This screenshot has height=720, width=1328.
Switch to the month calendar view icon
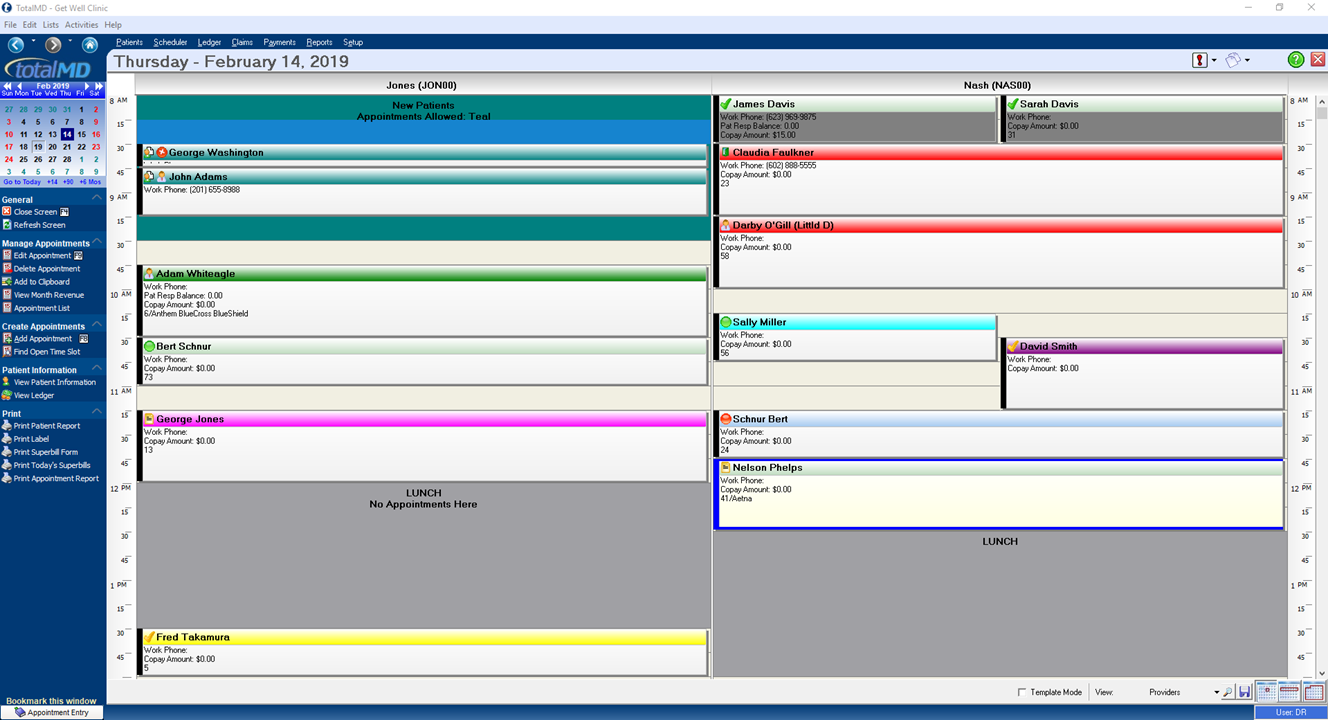[x=1313, y=691]
